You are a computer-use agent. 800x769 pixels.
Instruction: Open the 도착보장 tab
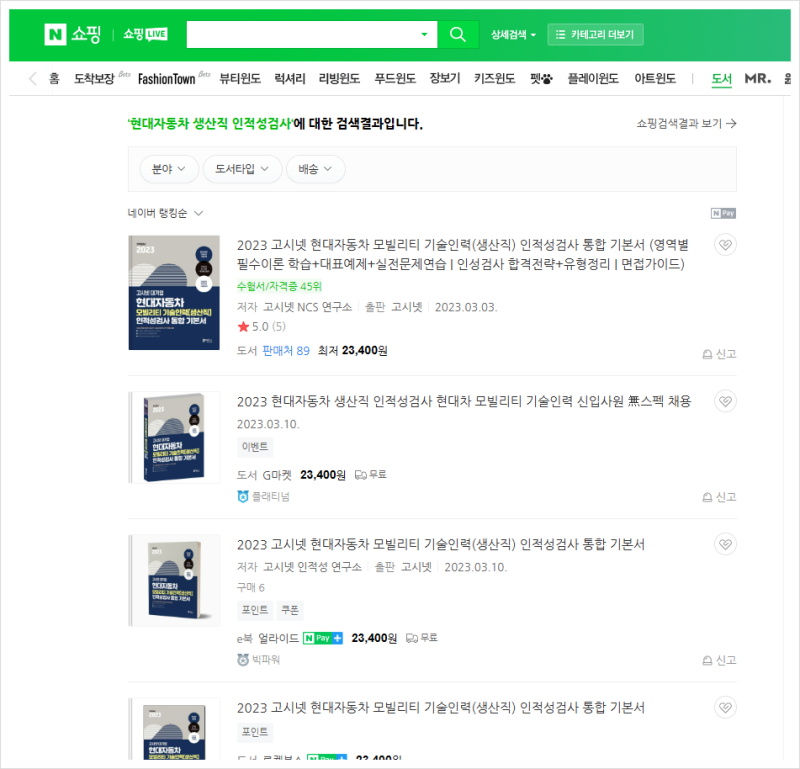tap(94, 79)
